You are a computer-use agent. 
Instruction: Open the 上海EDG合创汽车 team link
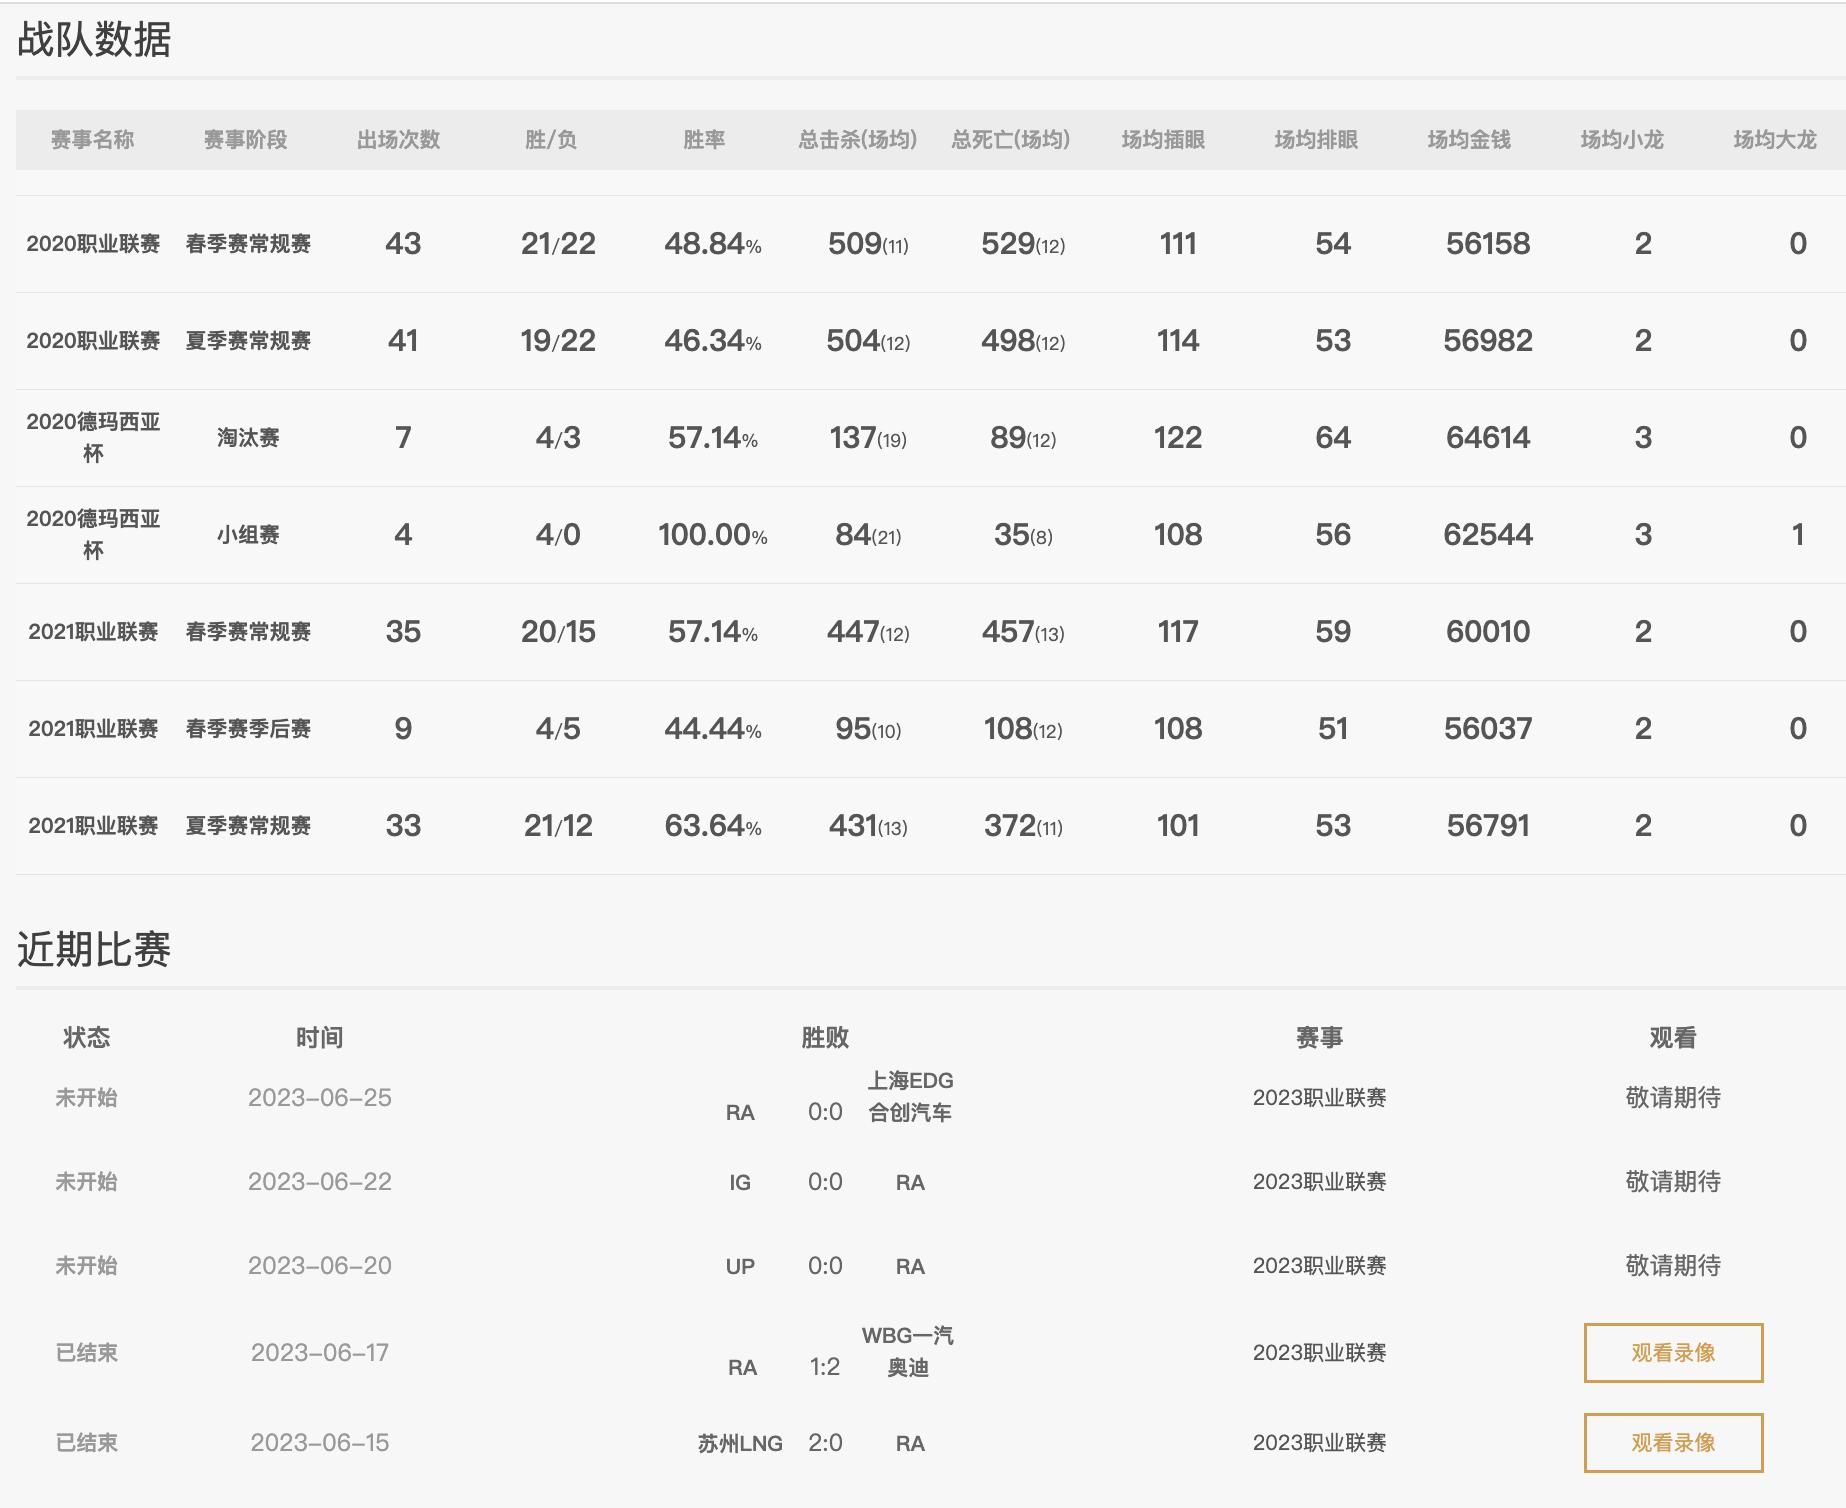tap(910, 1096)
